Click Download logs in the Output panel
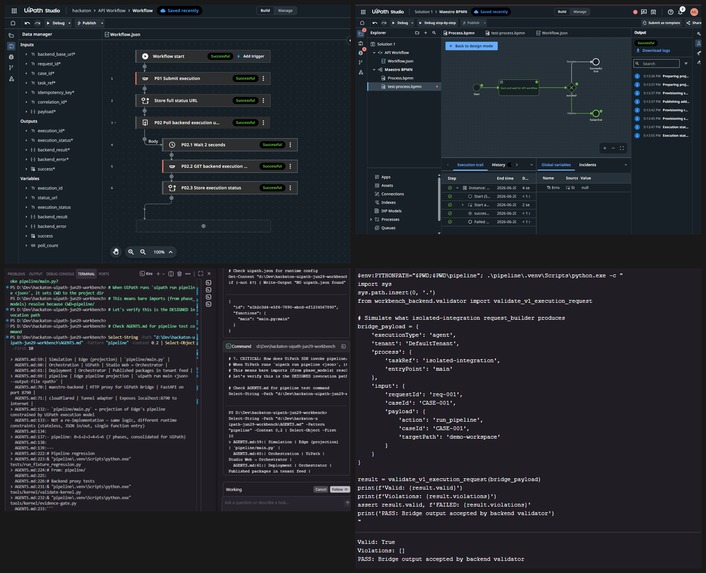 point(653,50)
